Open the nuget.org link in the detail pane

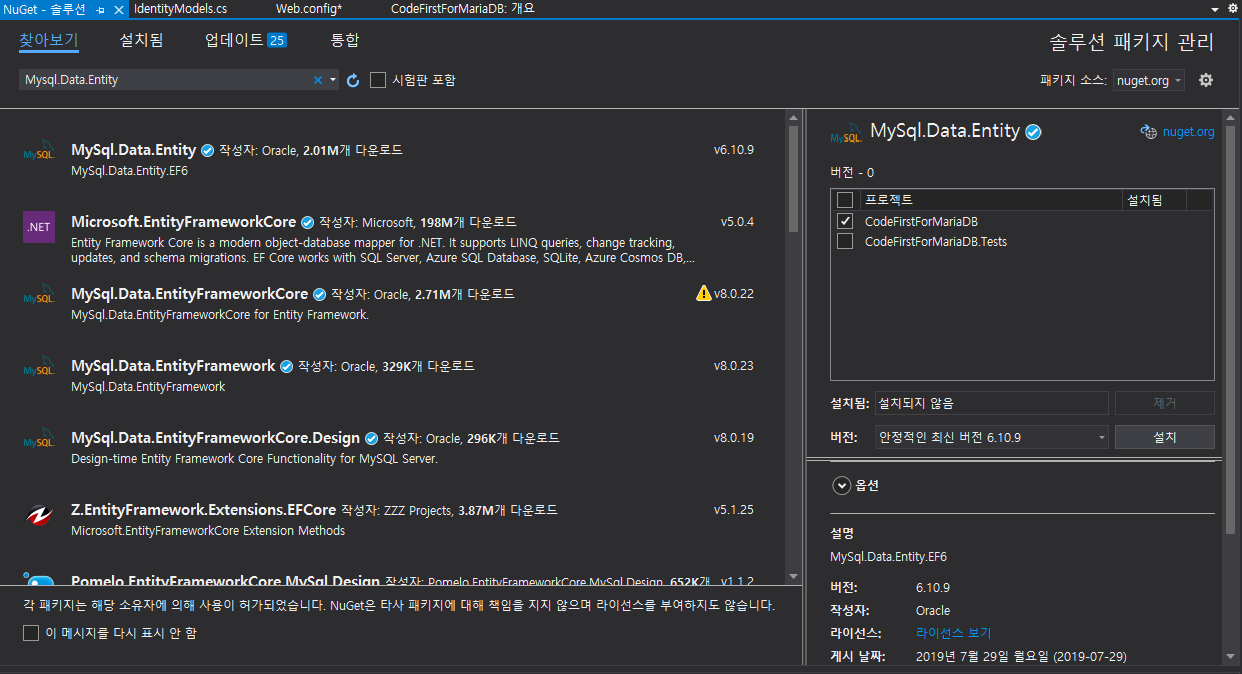(x=1188, y=132)
